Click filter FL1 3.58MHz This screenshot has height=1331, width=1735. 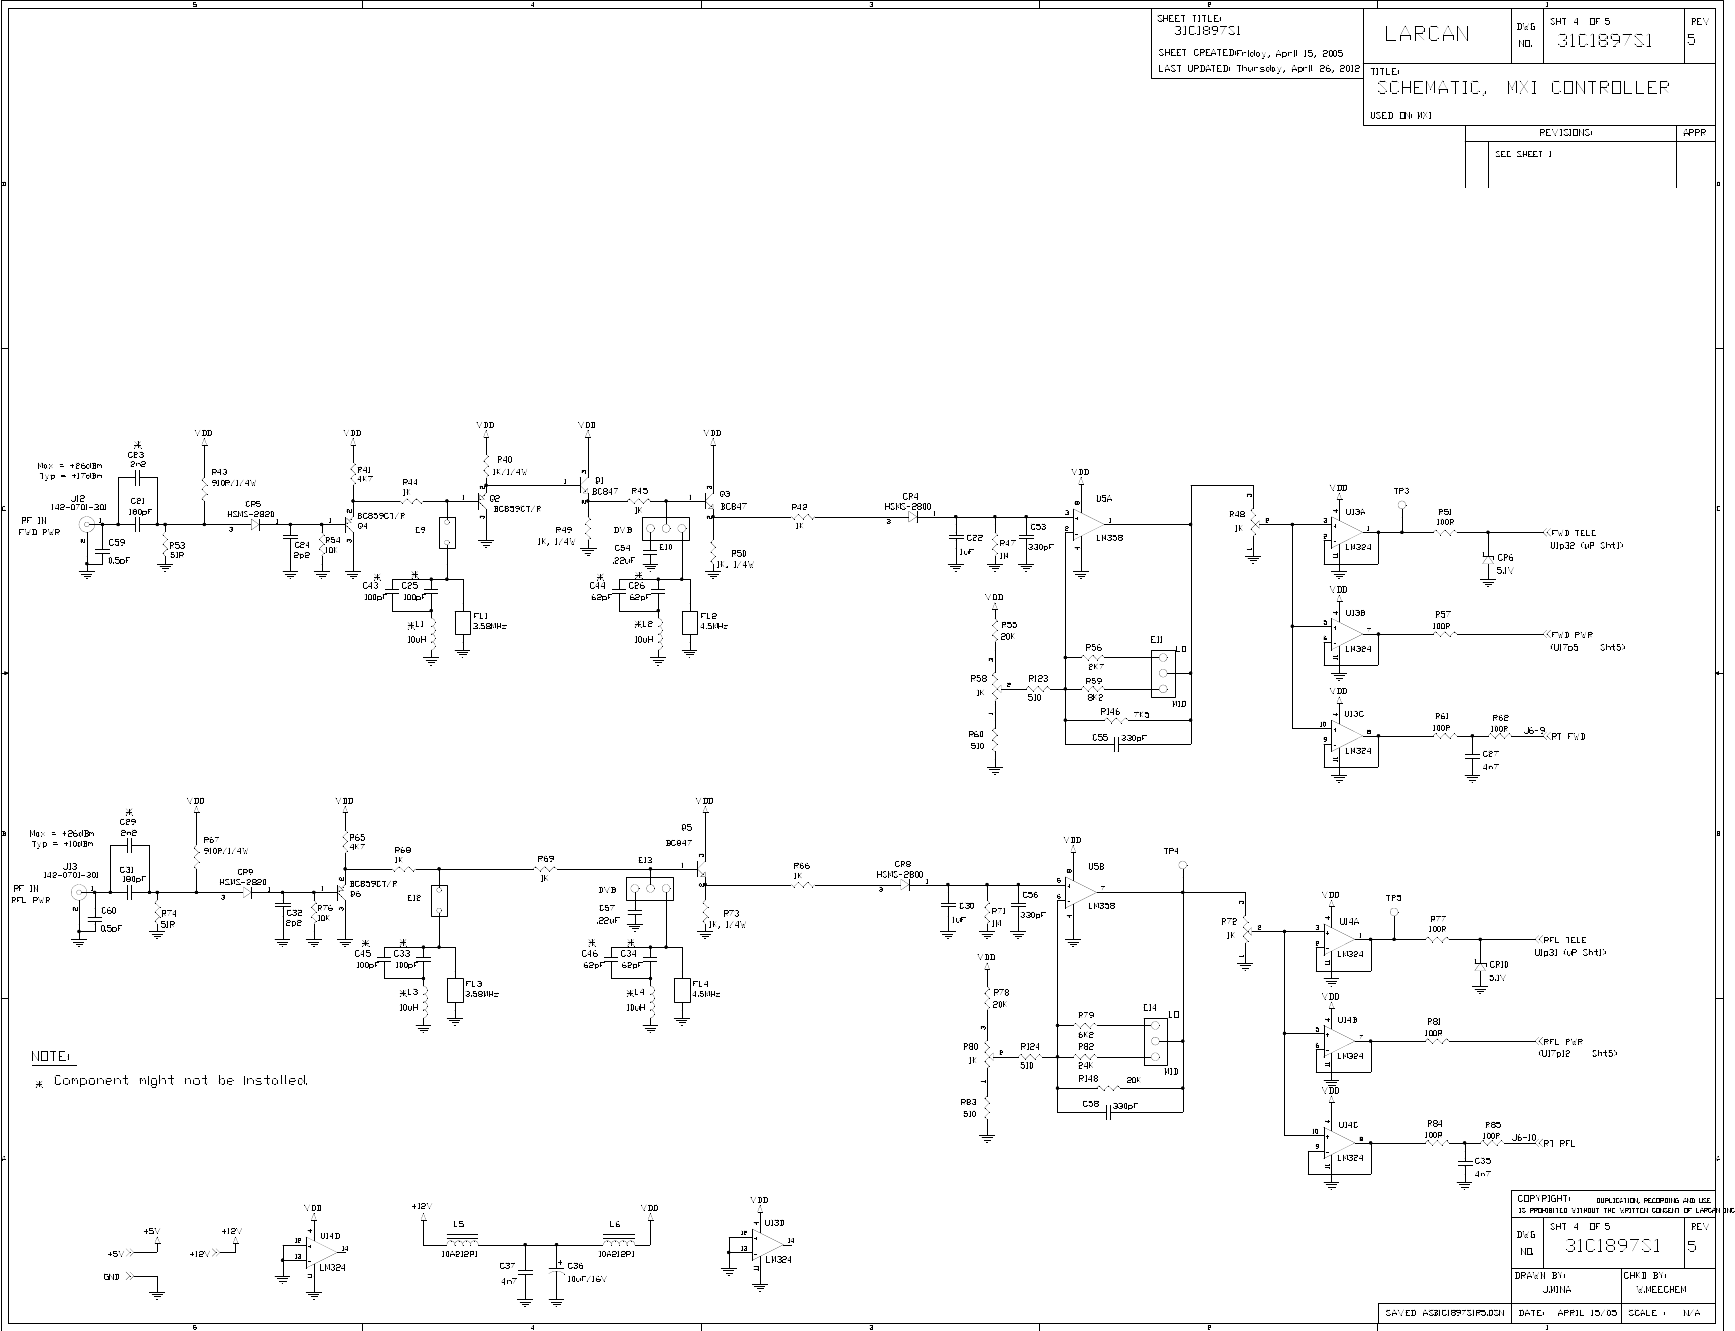point(462,622)
